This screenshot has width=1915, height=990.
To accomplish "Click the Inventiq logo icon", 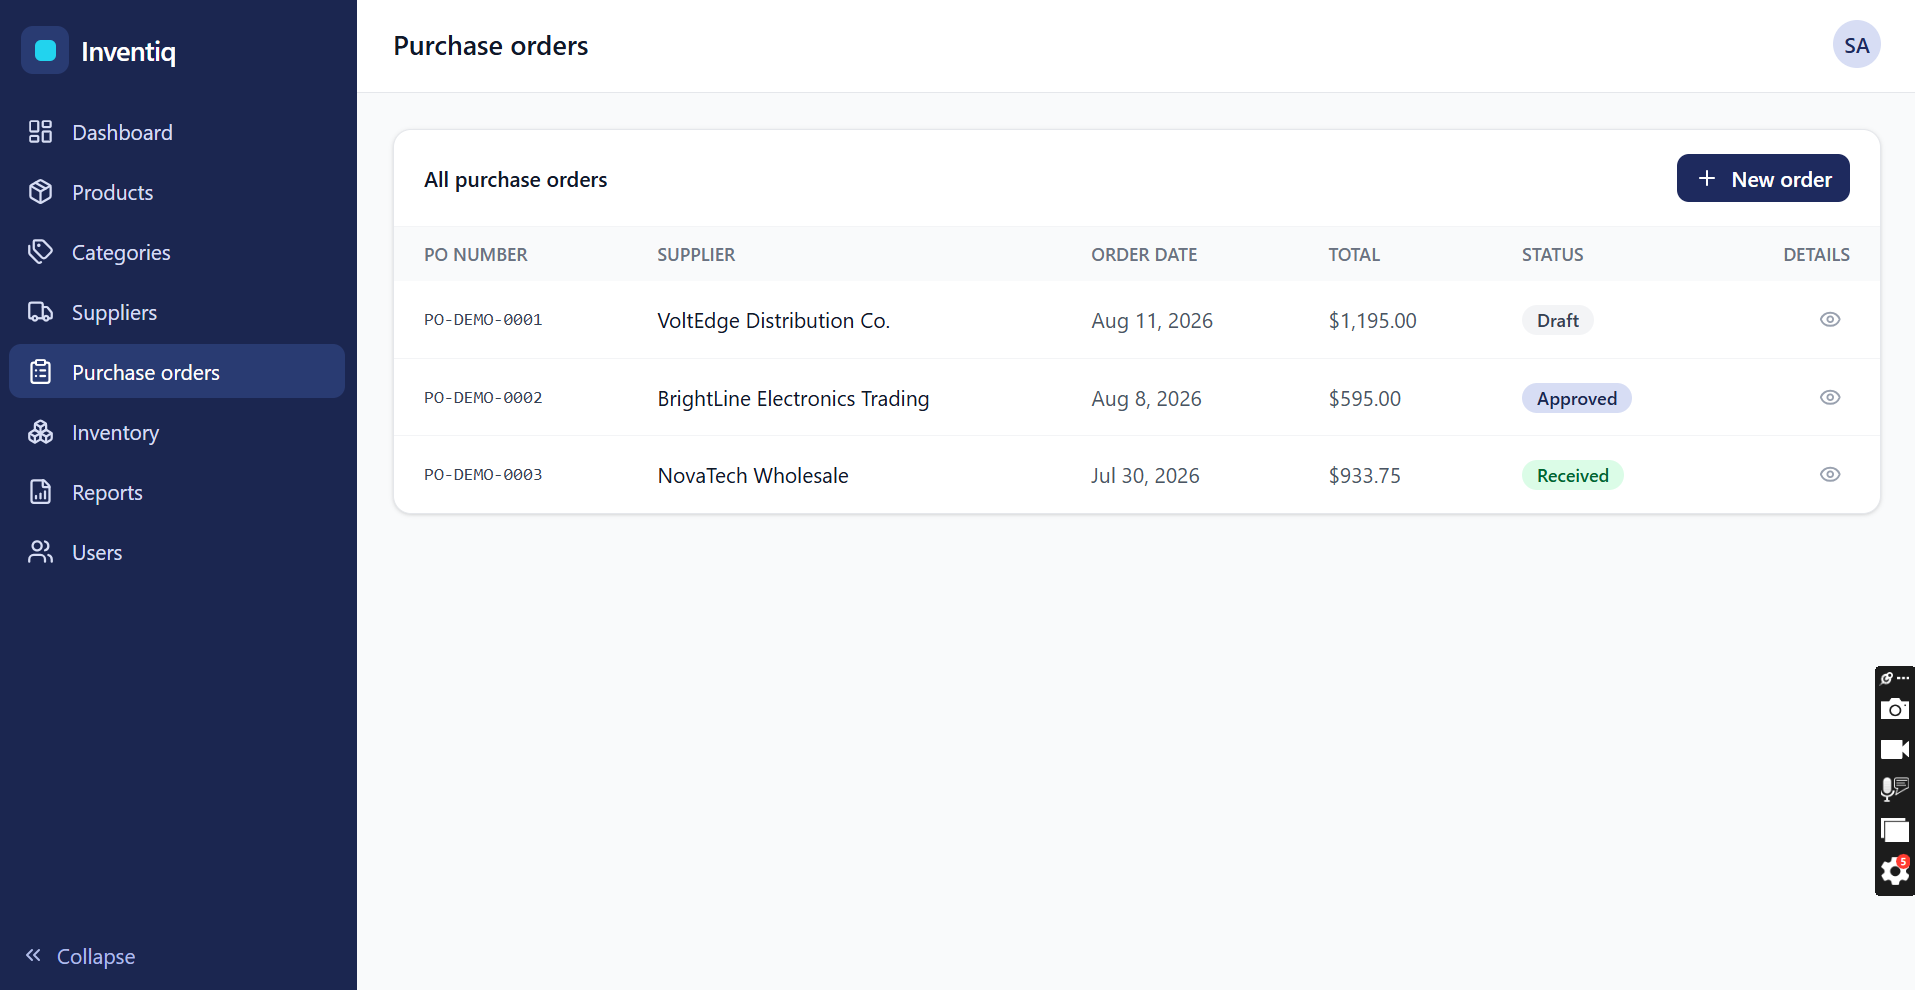I will point(45,50).
